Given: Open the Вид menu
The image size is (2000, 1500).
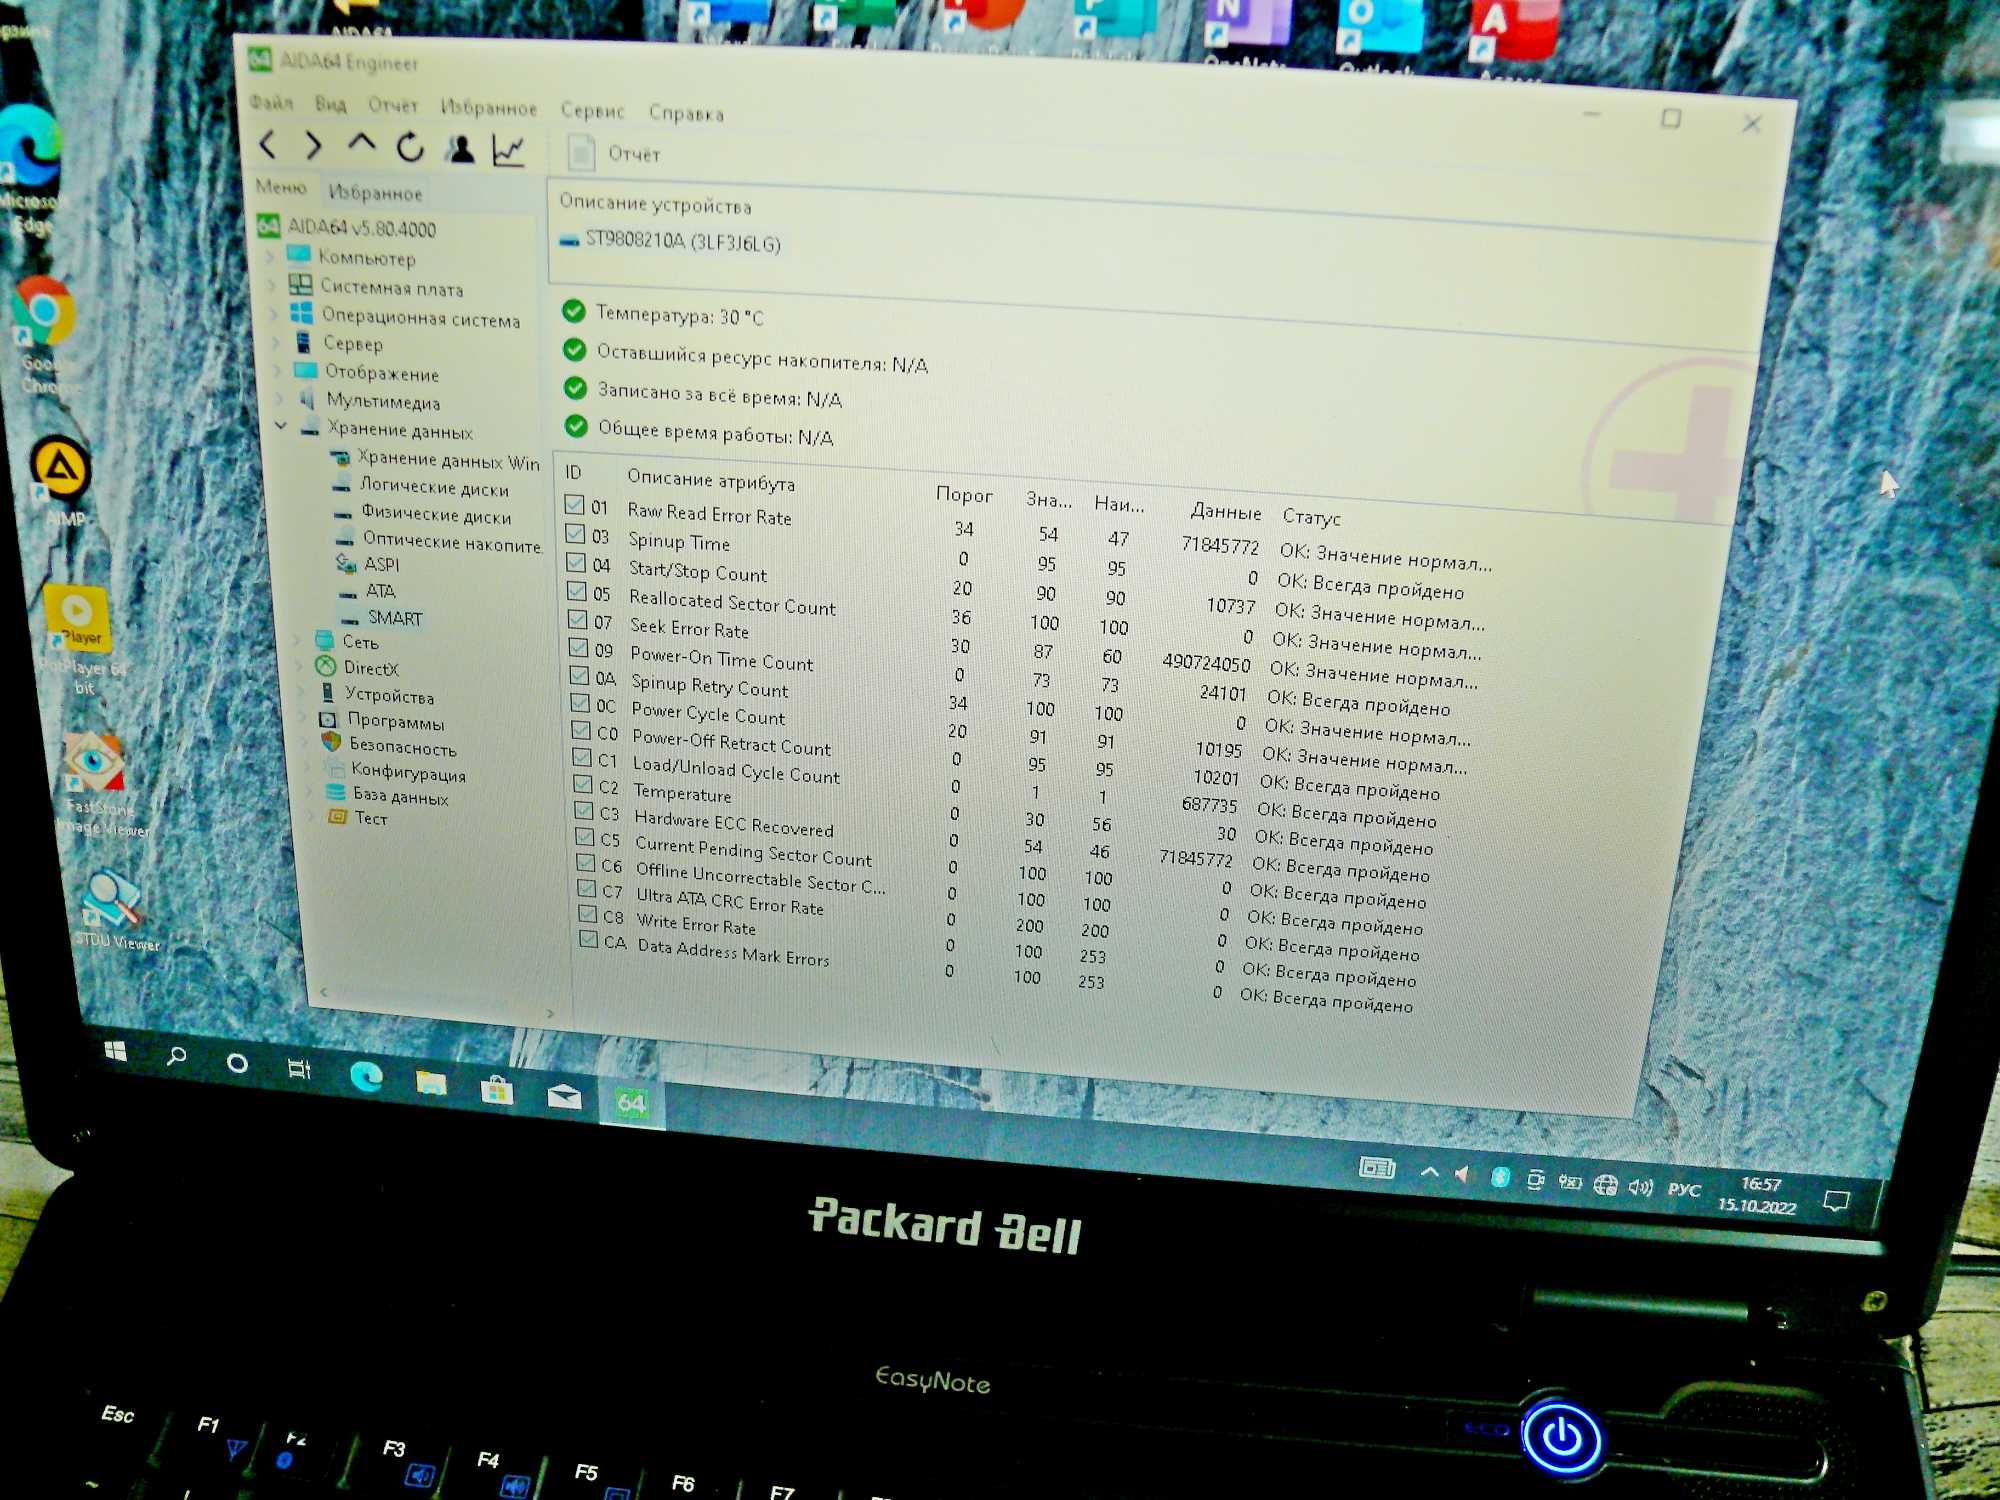Looking at the screenshot, I should coord(330,104).
